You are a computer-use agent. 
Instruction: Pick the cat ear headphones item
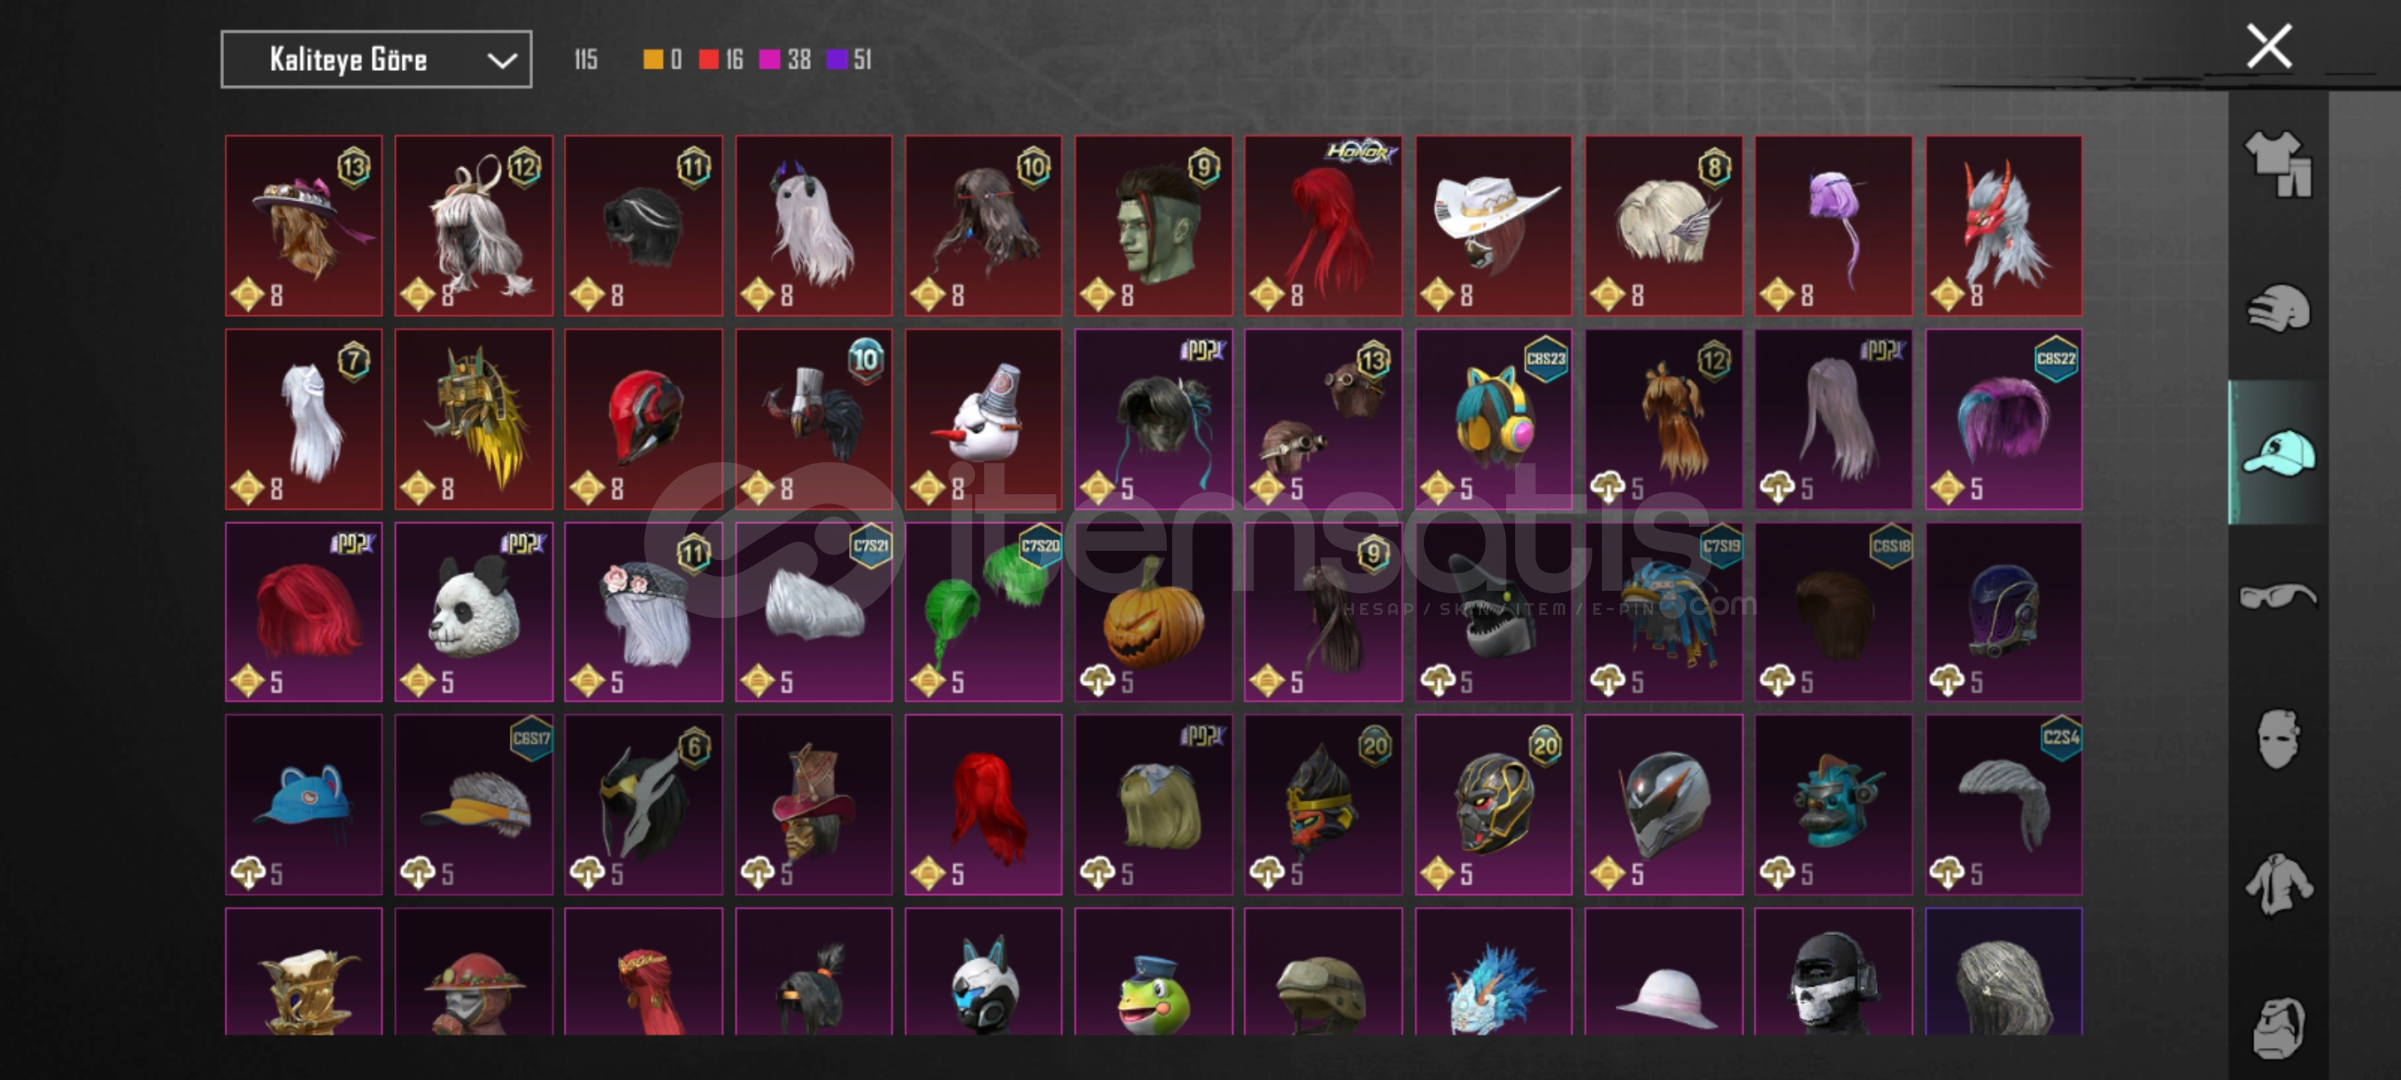1494,419
